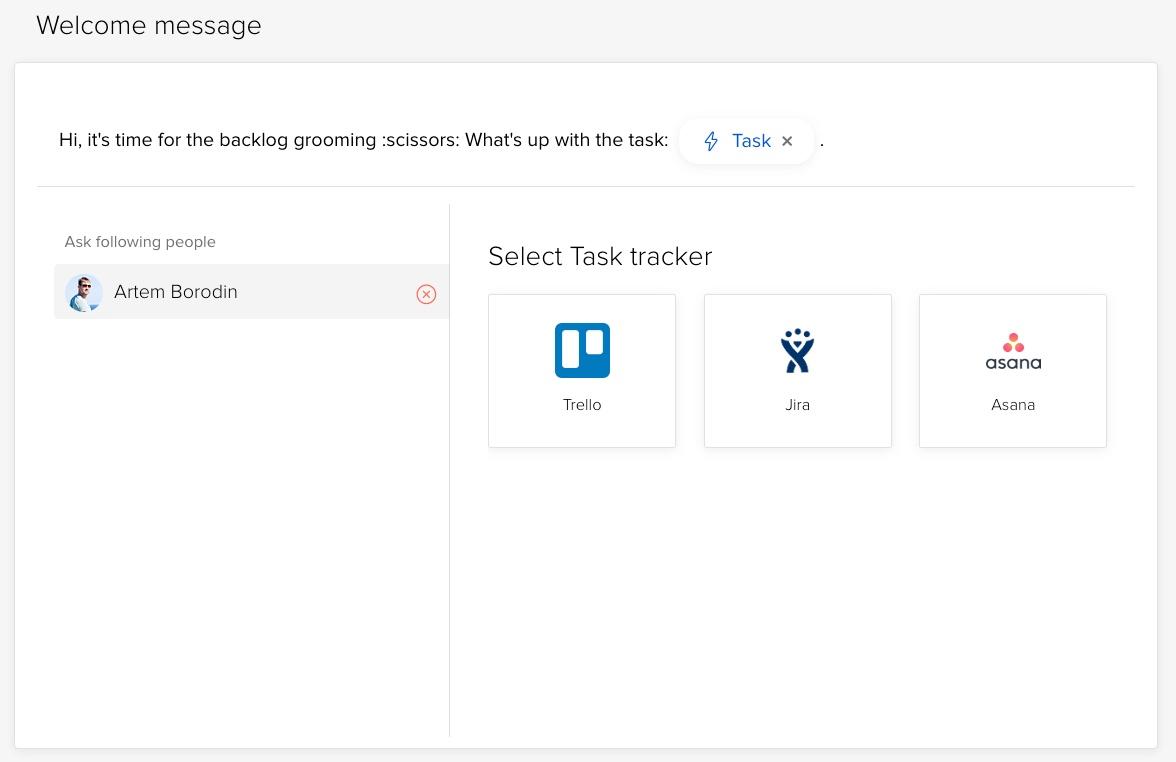
Task: Choose the Trello label under the card
Action: click(x=582, y=405)
